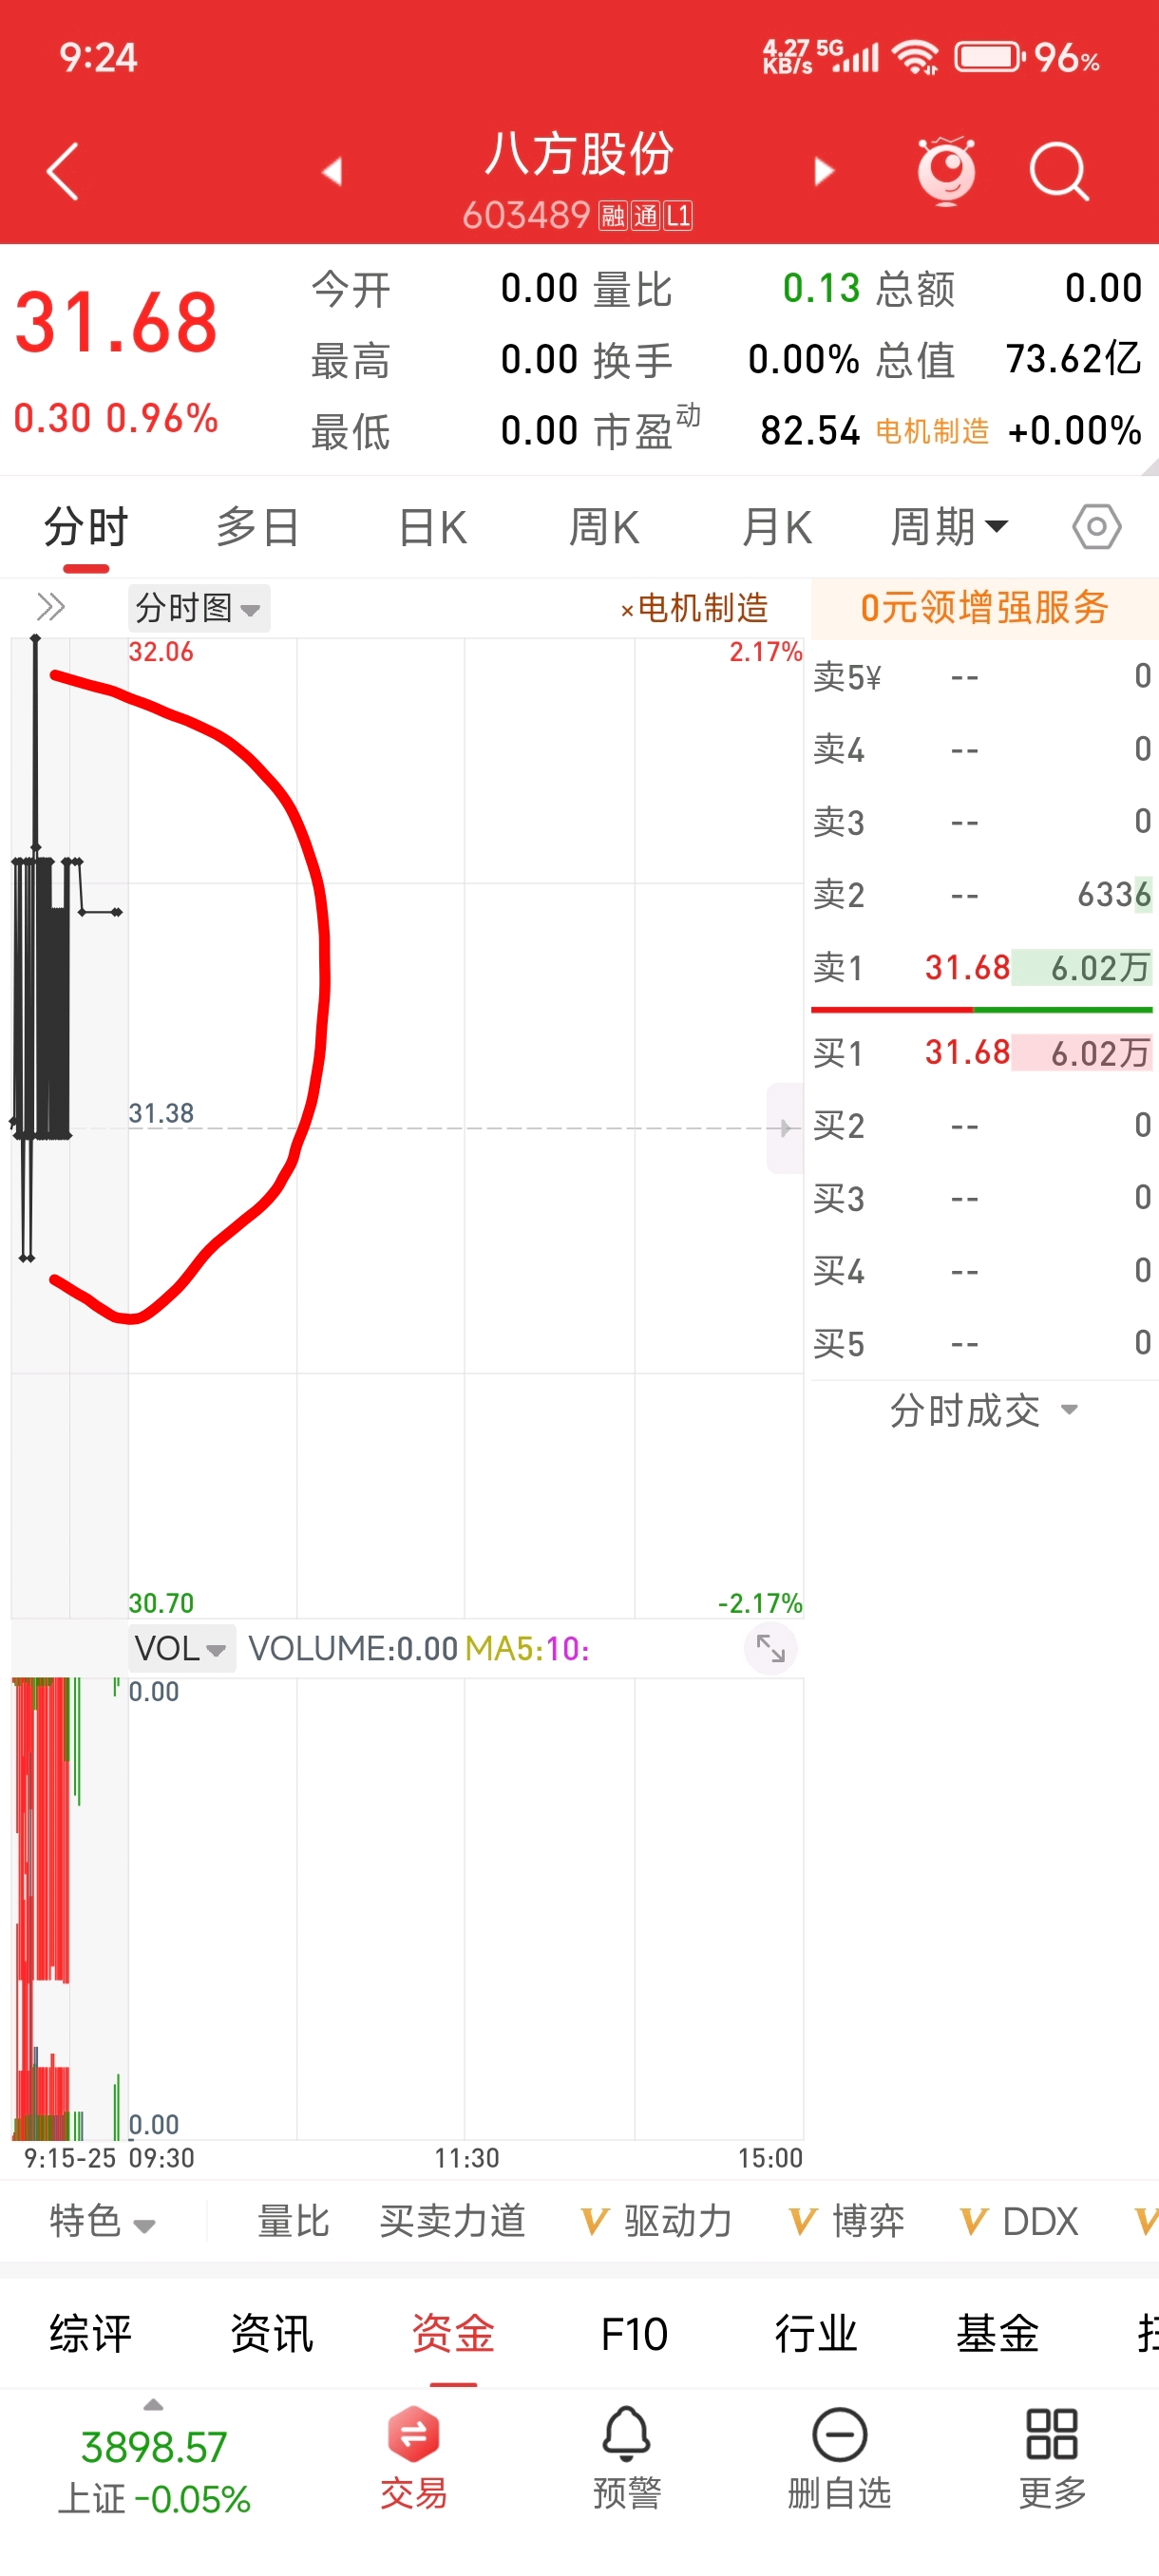Open the 预警 alert bell
Image resolution: width=1159 pixels, height=2576 pixels.
click(x=627, y=2459)
